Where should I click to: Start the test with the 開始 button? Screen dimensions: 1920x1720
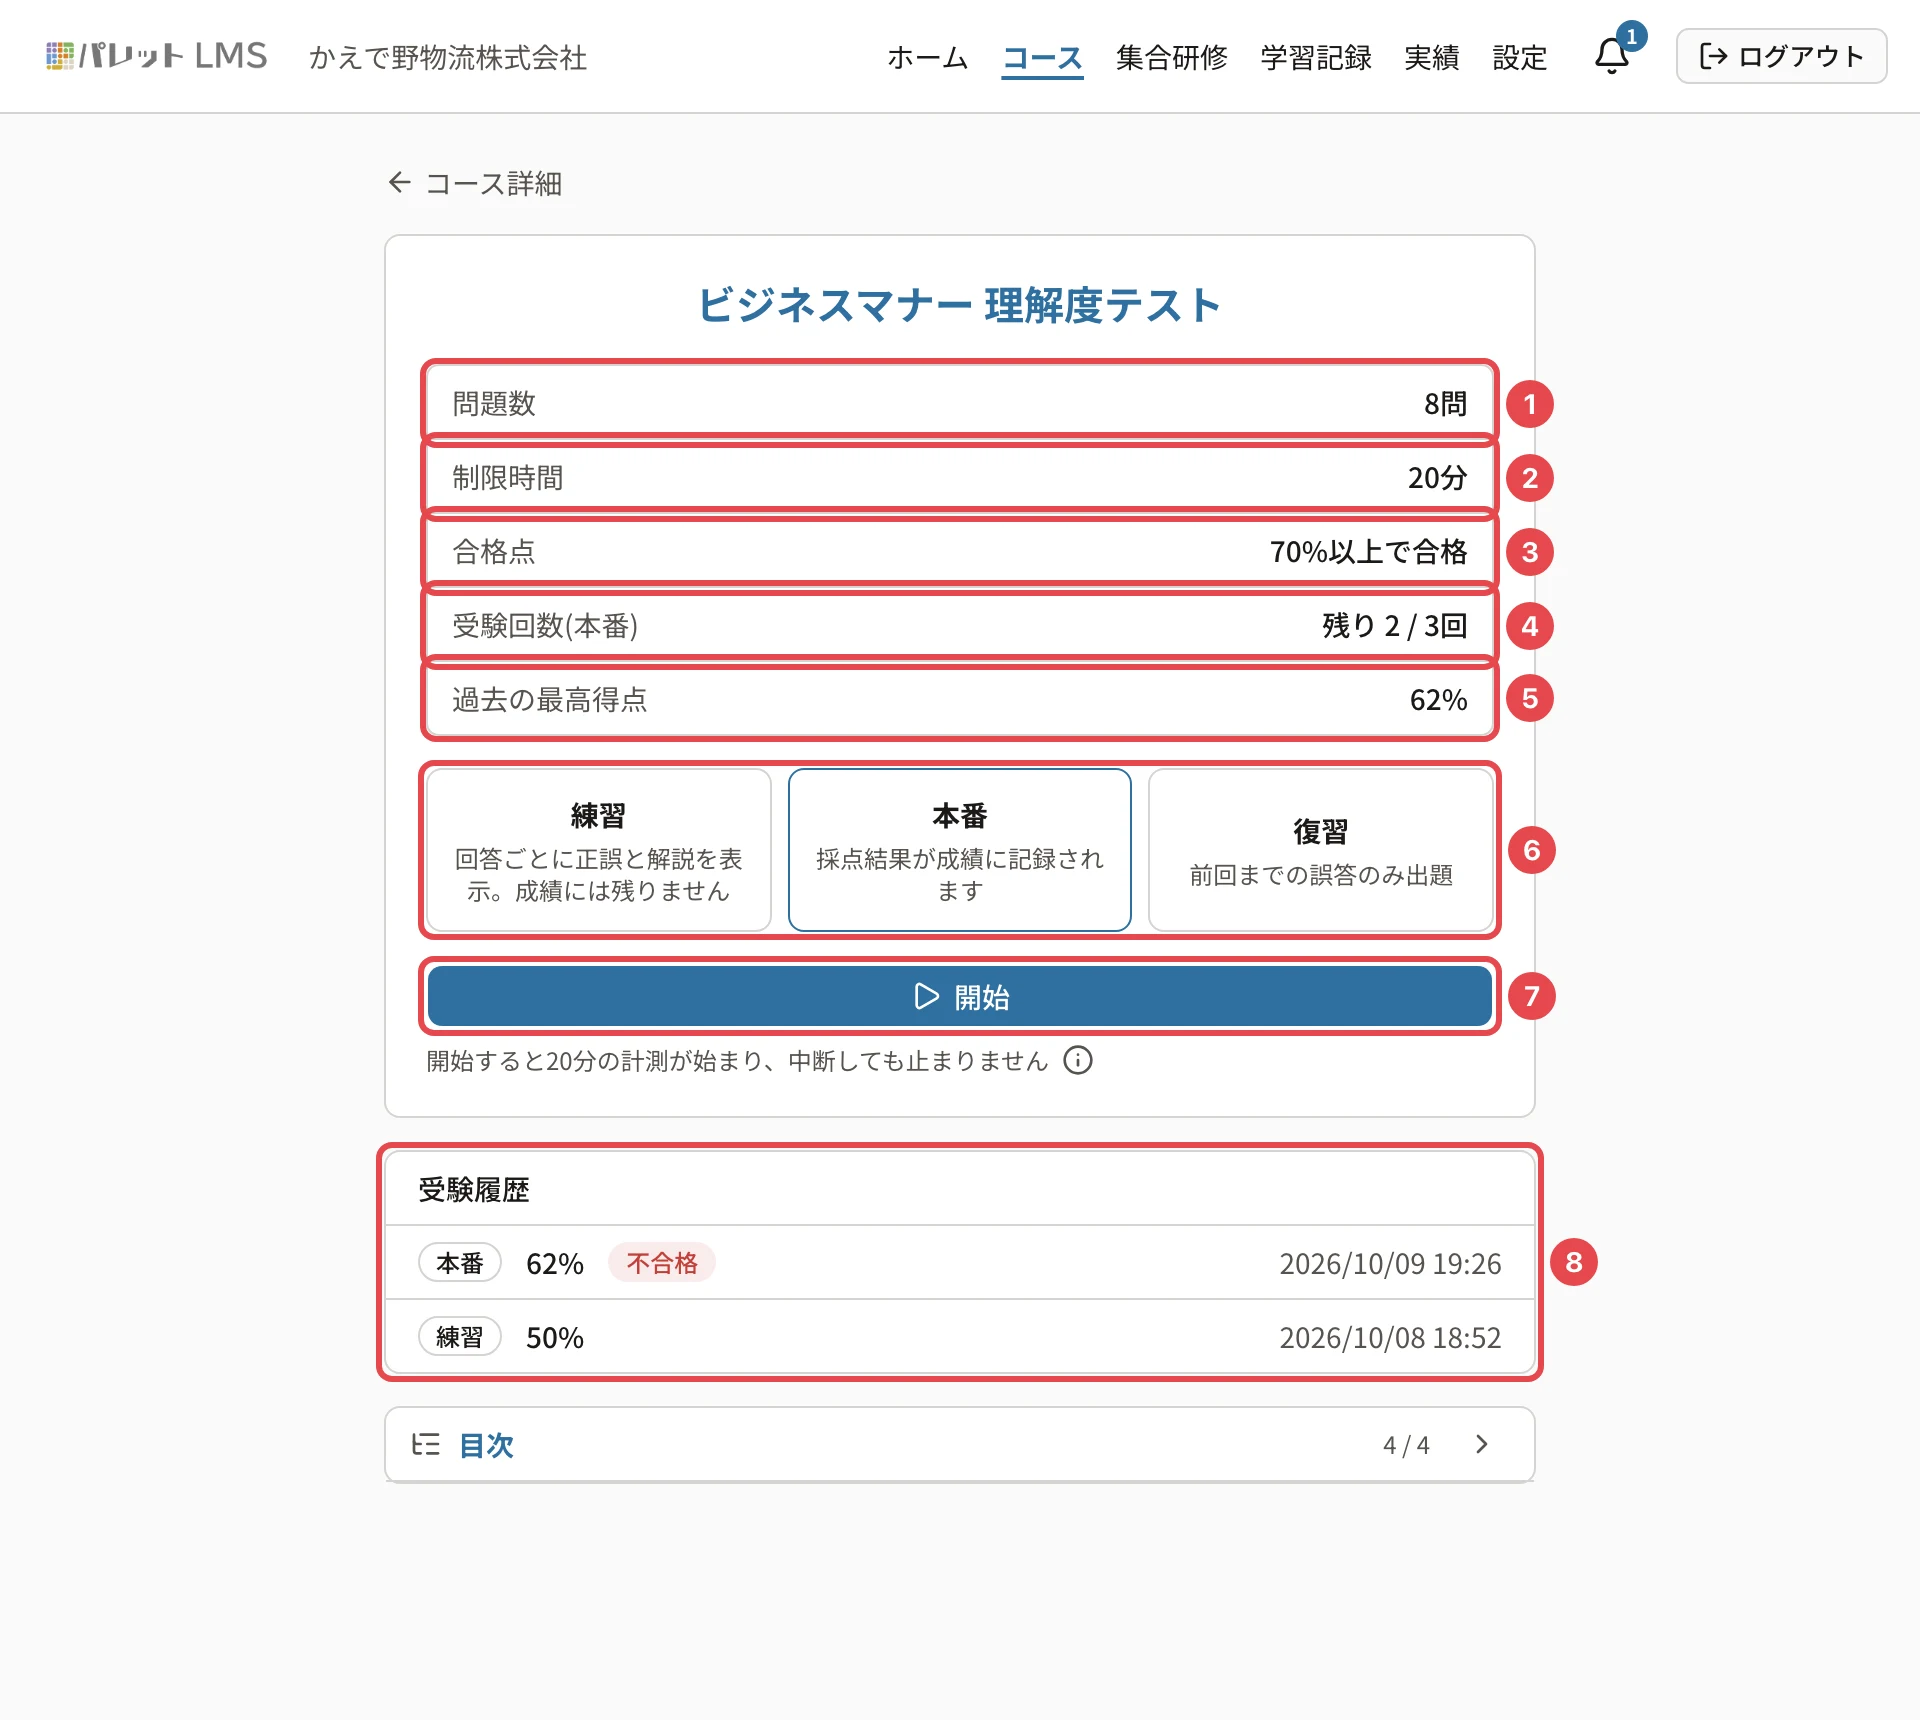click(x=959, y=996)
